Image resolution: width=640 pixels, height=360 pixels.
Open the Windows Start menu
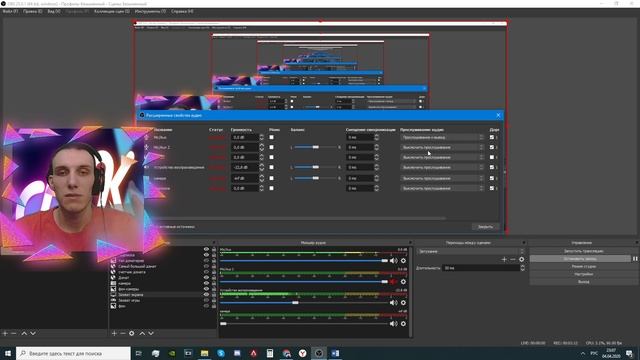8,353
